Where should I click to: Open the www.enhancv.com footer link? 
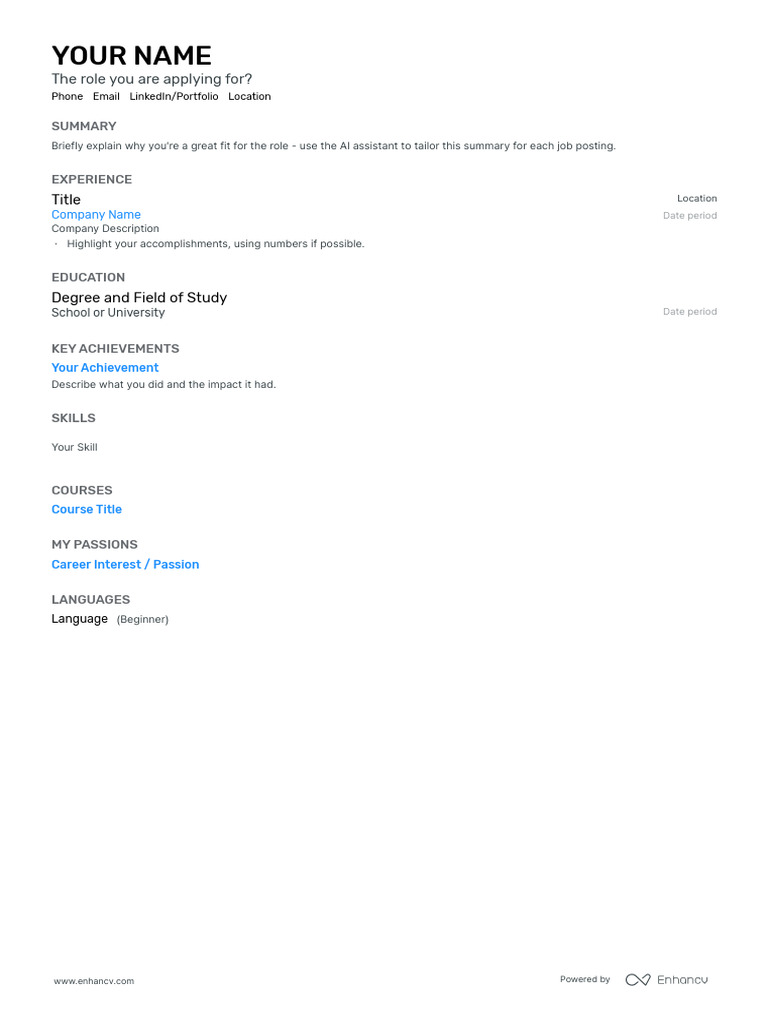point(94,981)
